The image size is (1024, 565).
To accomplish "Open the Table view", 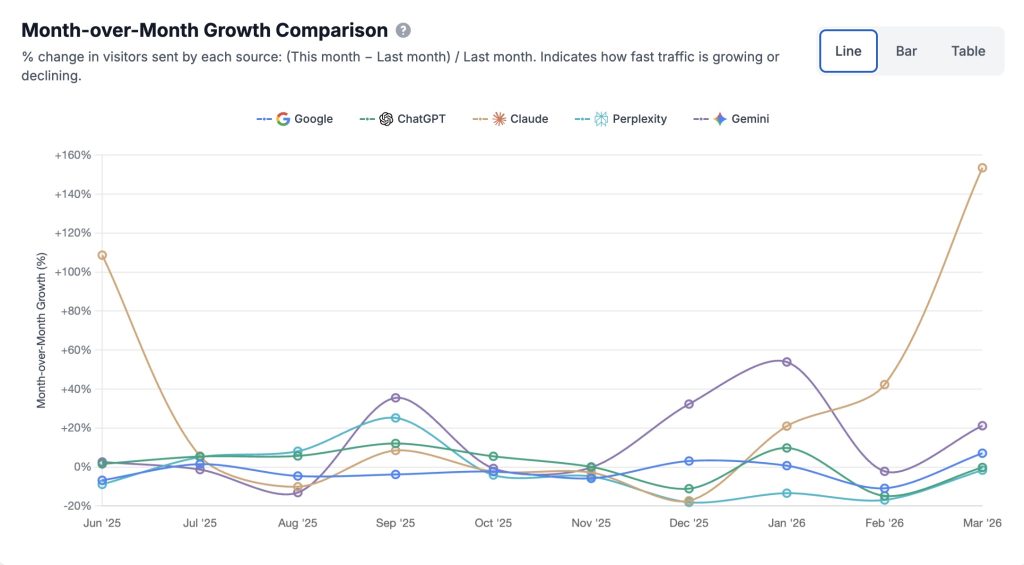I will click(x=968, y=51).
